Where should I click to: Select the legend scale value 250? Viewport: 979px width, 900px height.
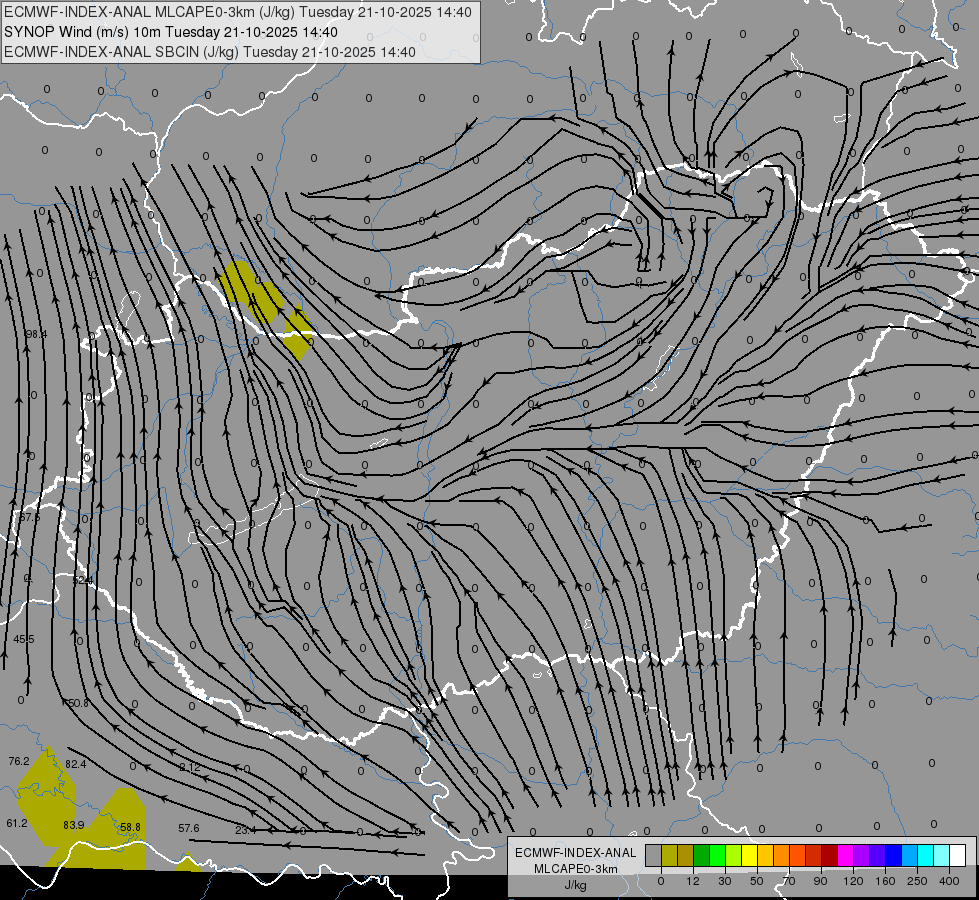[917, 881]
